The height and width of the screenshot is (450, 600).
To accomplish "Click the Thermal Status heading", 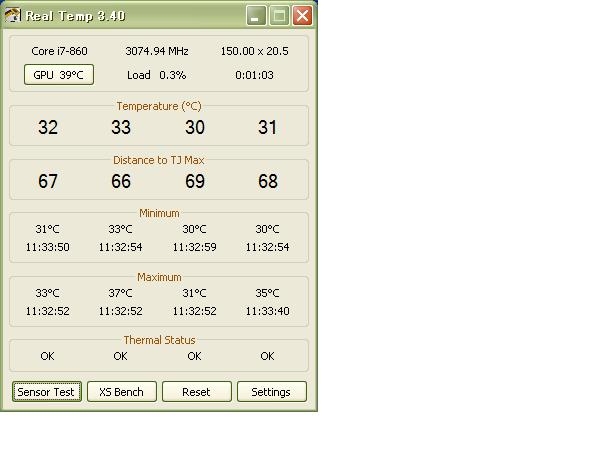I will (x=159, y=340).
